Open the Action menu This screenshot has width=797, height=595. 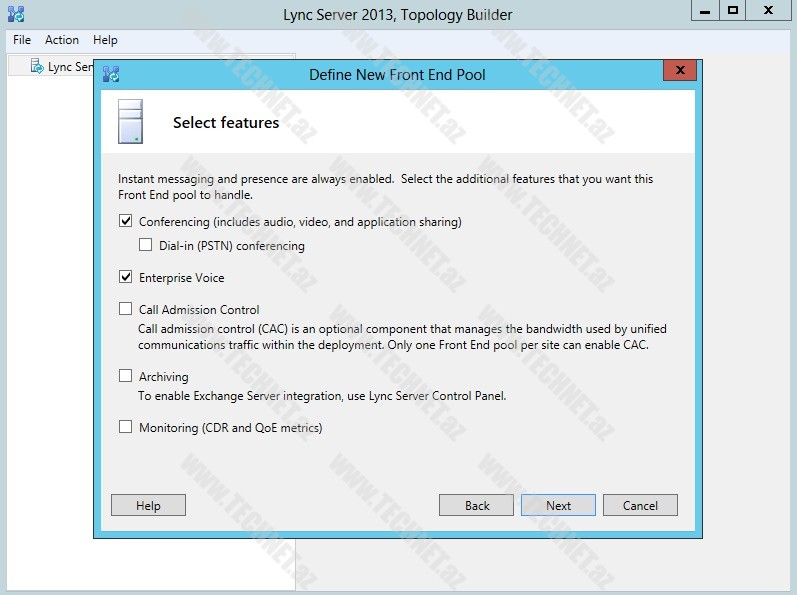tap(62, 40)
